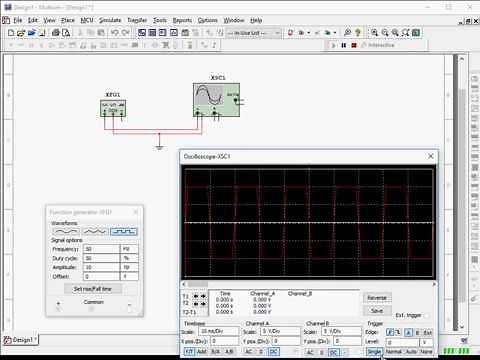Open the help question mark icon
480x360 pixels.
click(x=358, y=33)
